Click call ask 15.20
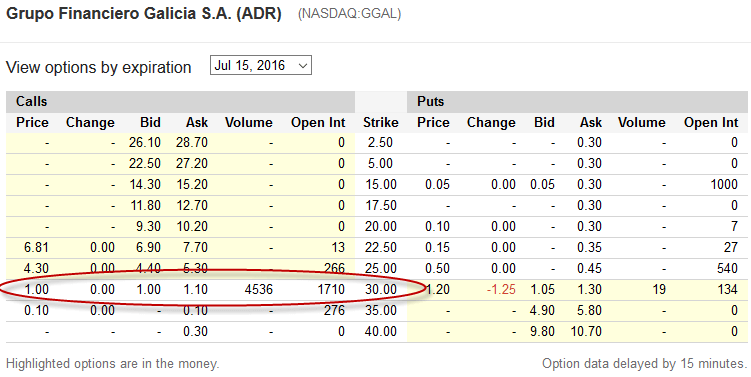 coord(192,185)
